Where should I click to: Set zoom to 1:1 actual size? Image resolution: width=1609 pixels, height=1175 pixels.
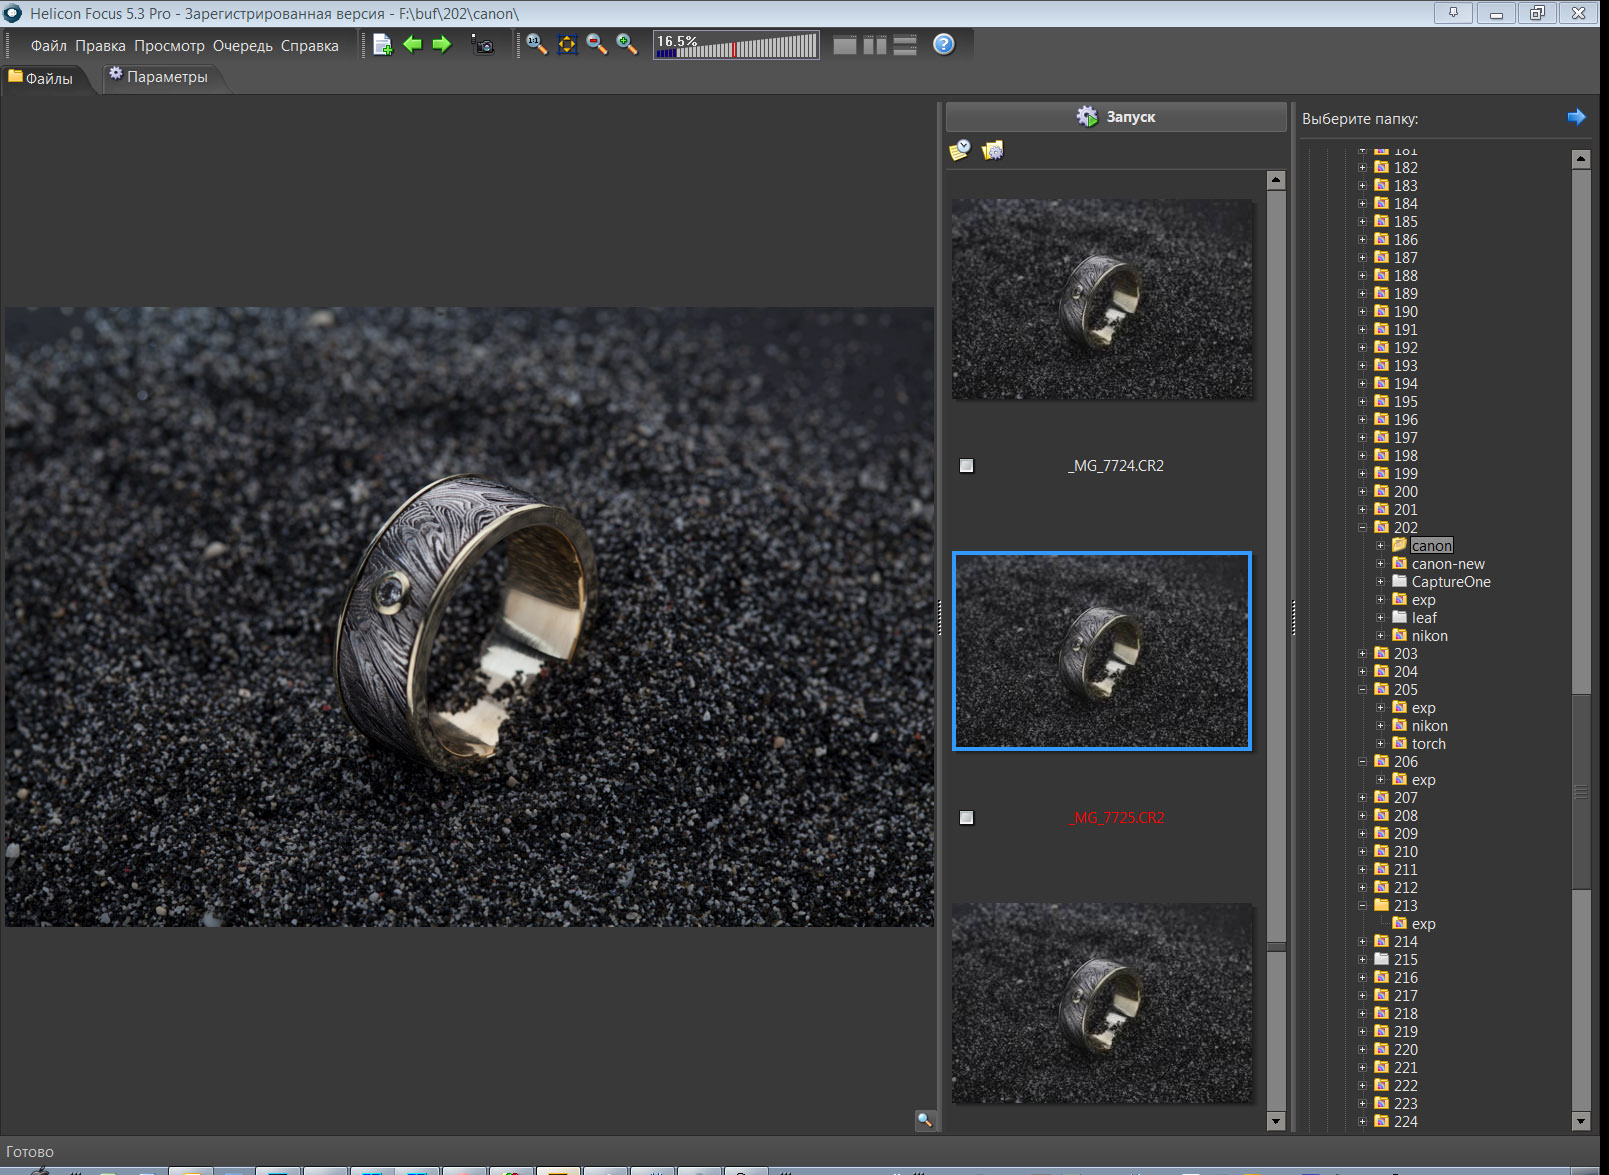[x=536, y=45]
